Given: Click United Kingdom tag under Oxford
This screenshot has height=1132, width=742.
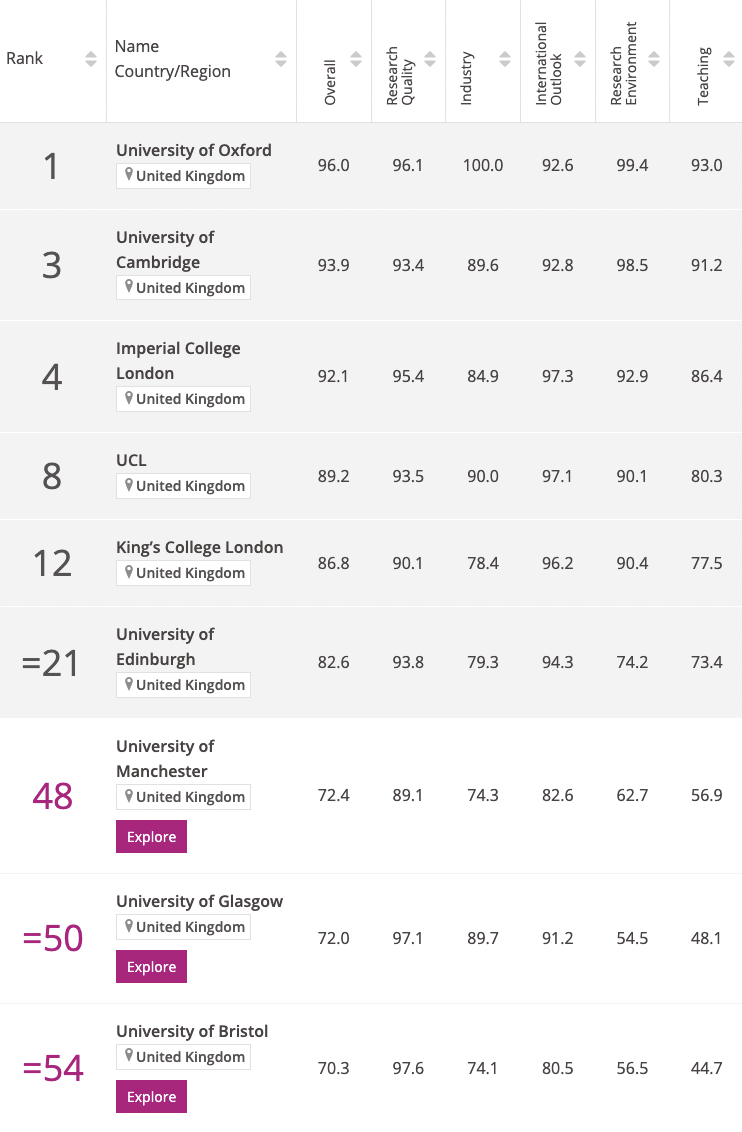Looking at the screenshot, I should (x=183, y=176).
